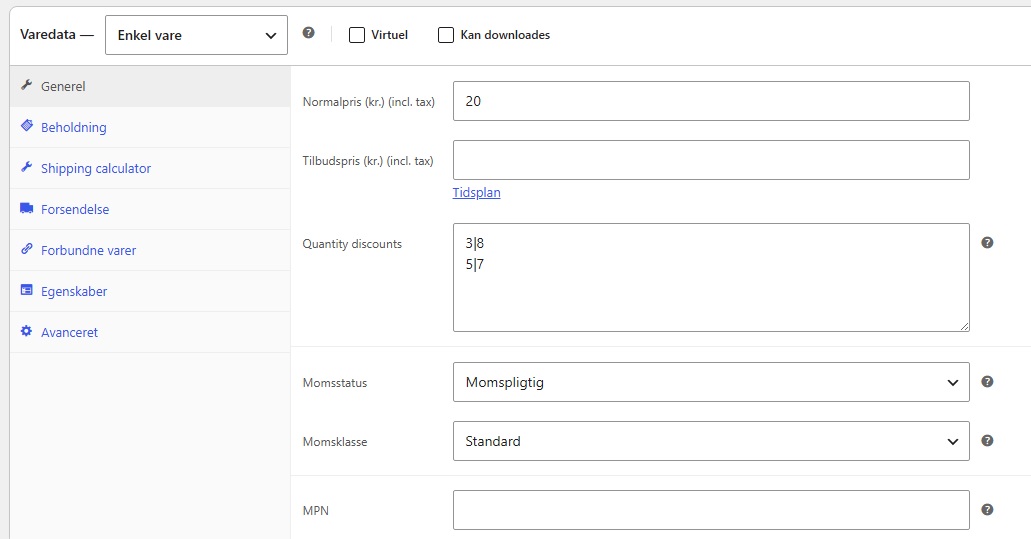Click help icon beside MPN field
The image size is (1031, 539).
tap(987, 509)
